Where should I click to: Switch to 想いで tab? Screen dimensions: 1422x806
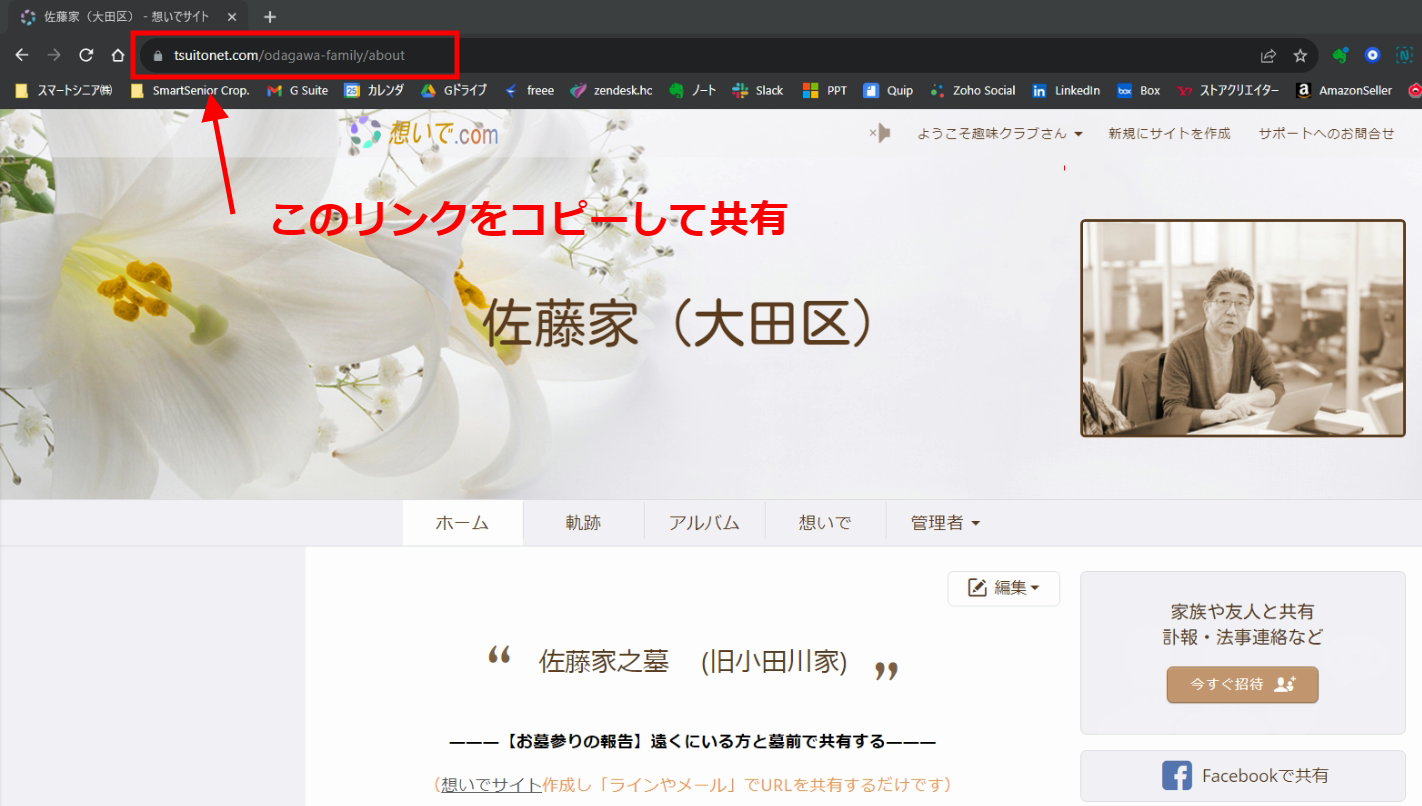(825, 523)
